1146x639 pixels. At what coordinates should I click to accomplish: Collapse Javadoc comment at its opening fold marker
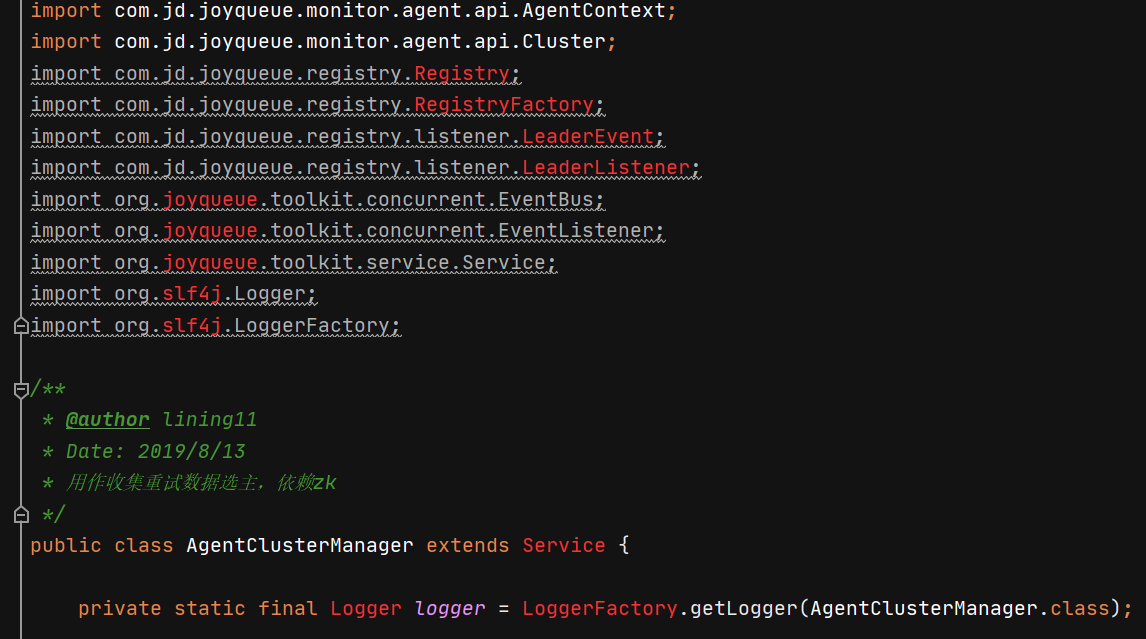(21, 389)
